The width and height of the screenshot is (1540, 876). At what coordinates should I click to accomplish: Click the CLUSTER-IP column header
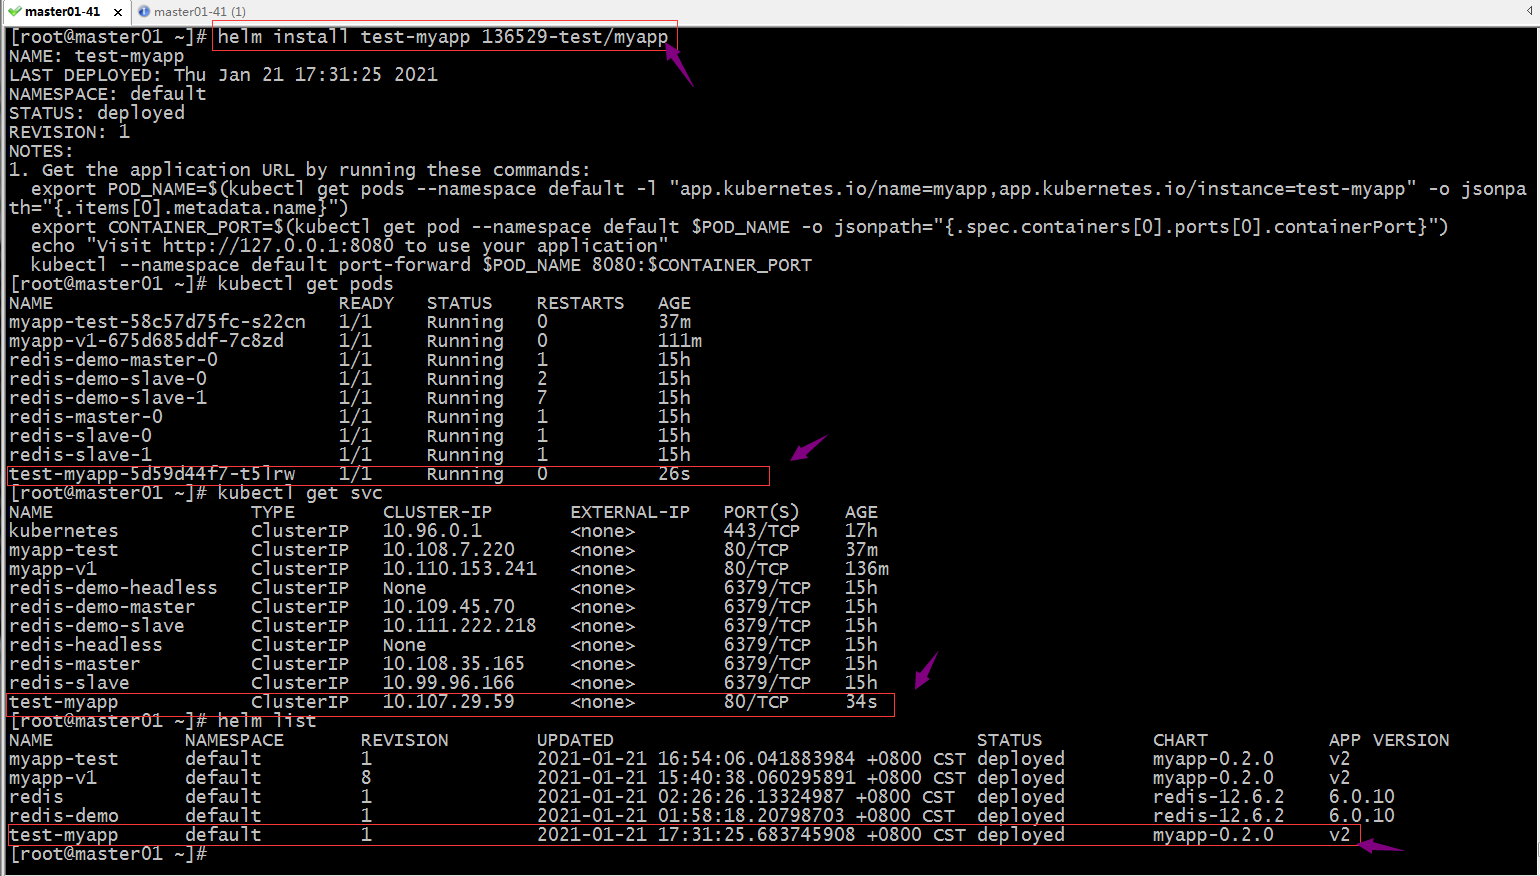tap(437, 512)
